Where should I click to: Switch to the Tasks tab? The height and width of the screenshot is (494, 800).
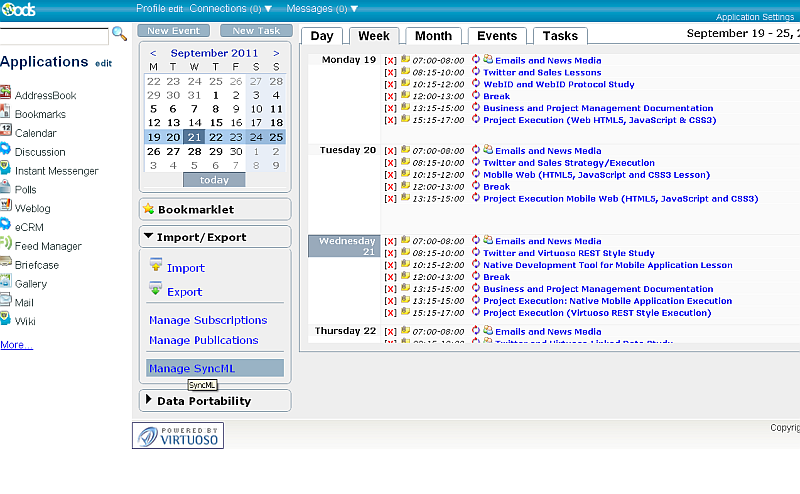coord(560,36)
